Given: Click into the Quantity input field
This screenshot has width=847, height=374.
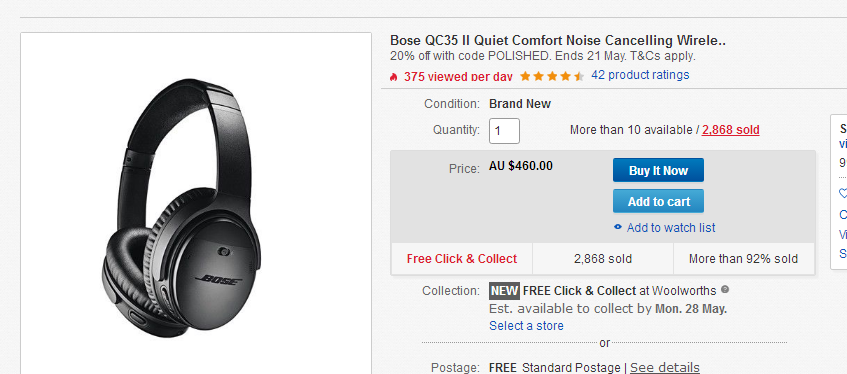Looking at the screenshot, I should pos(505,131).
